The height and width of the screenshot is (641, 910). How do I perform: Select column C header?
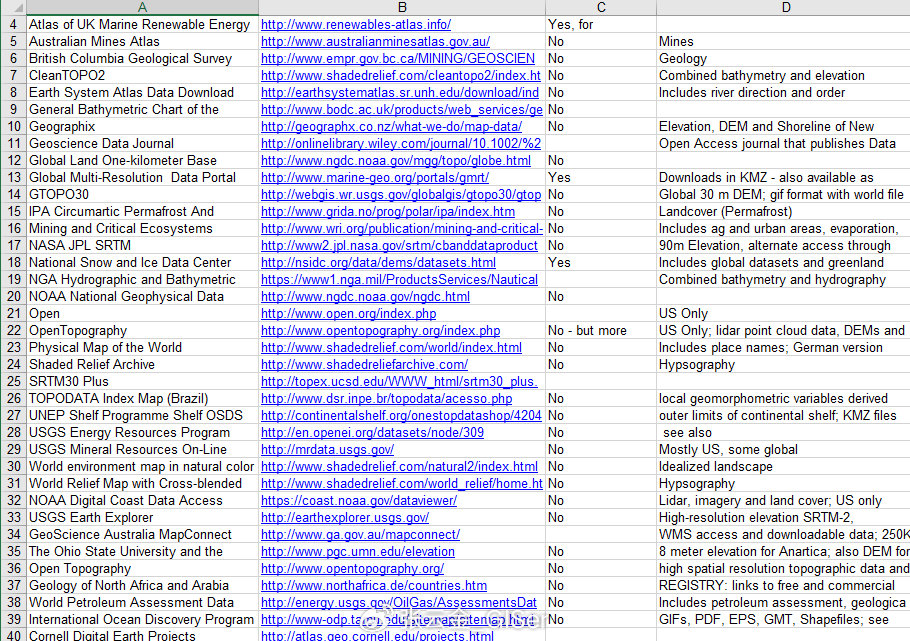[601, 7]
